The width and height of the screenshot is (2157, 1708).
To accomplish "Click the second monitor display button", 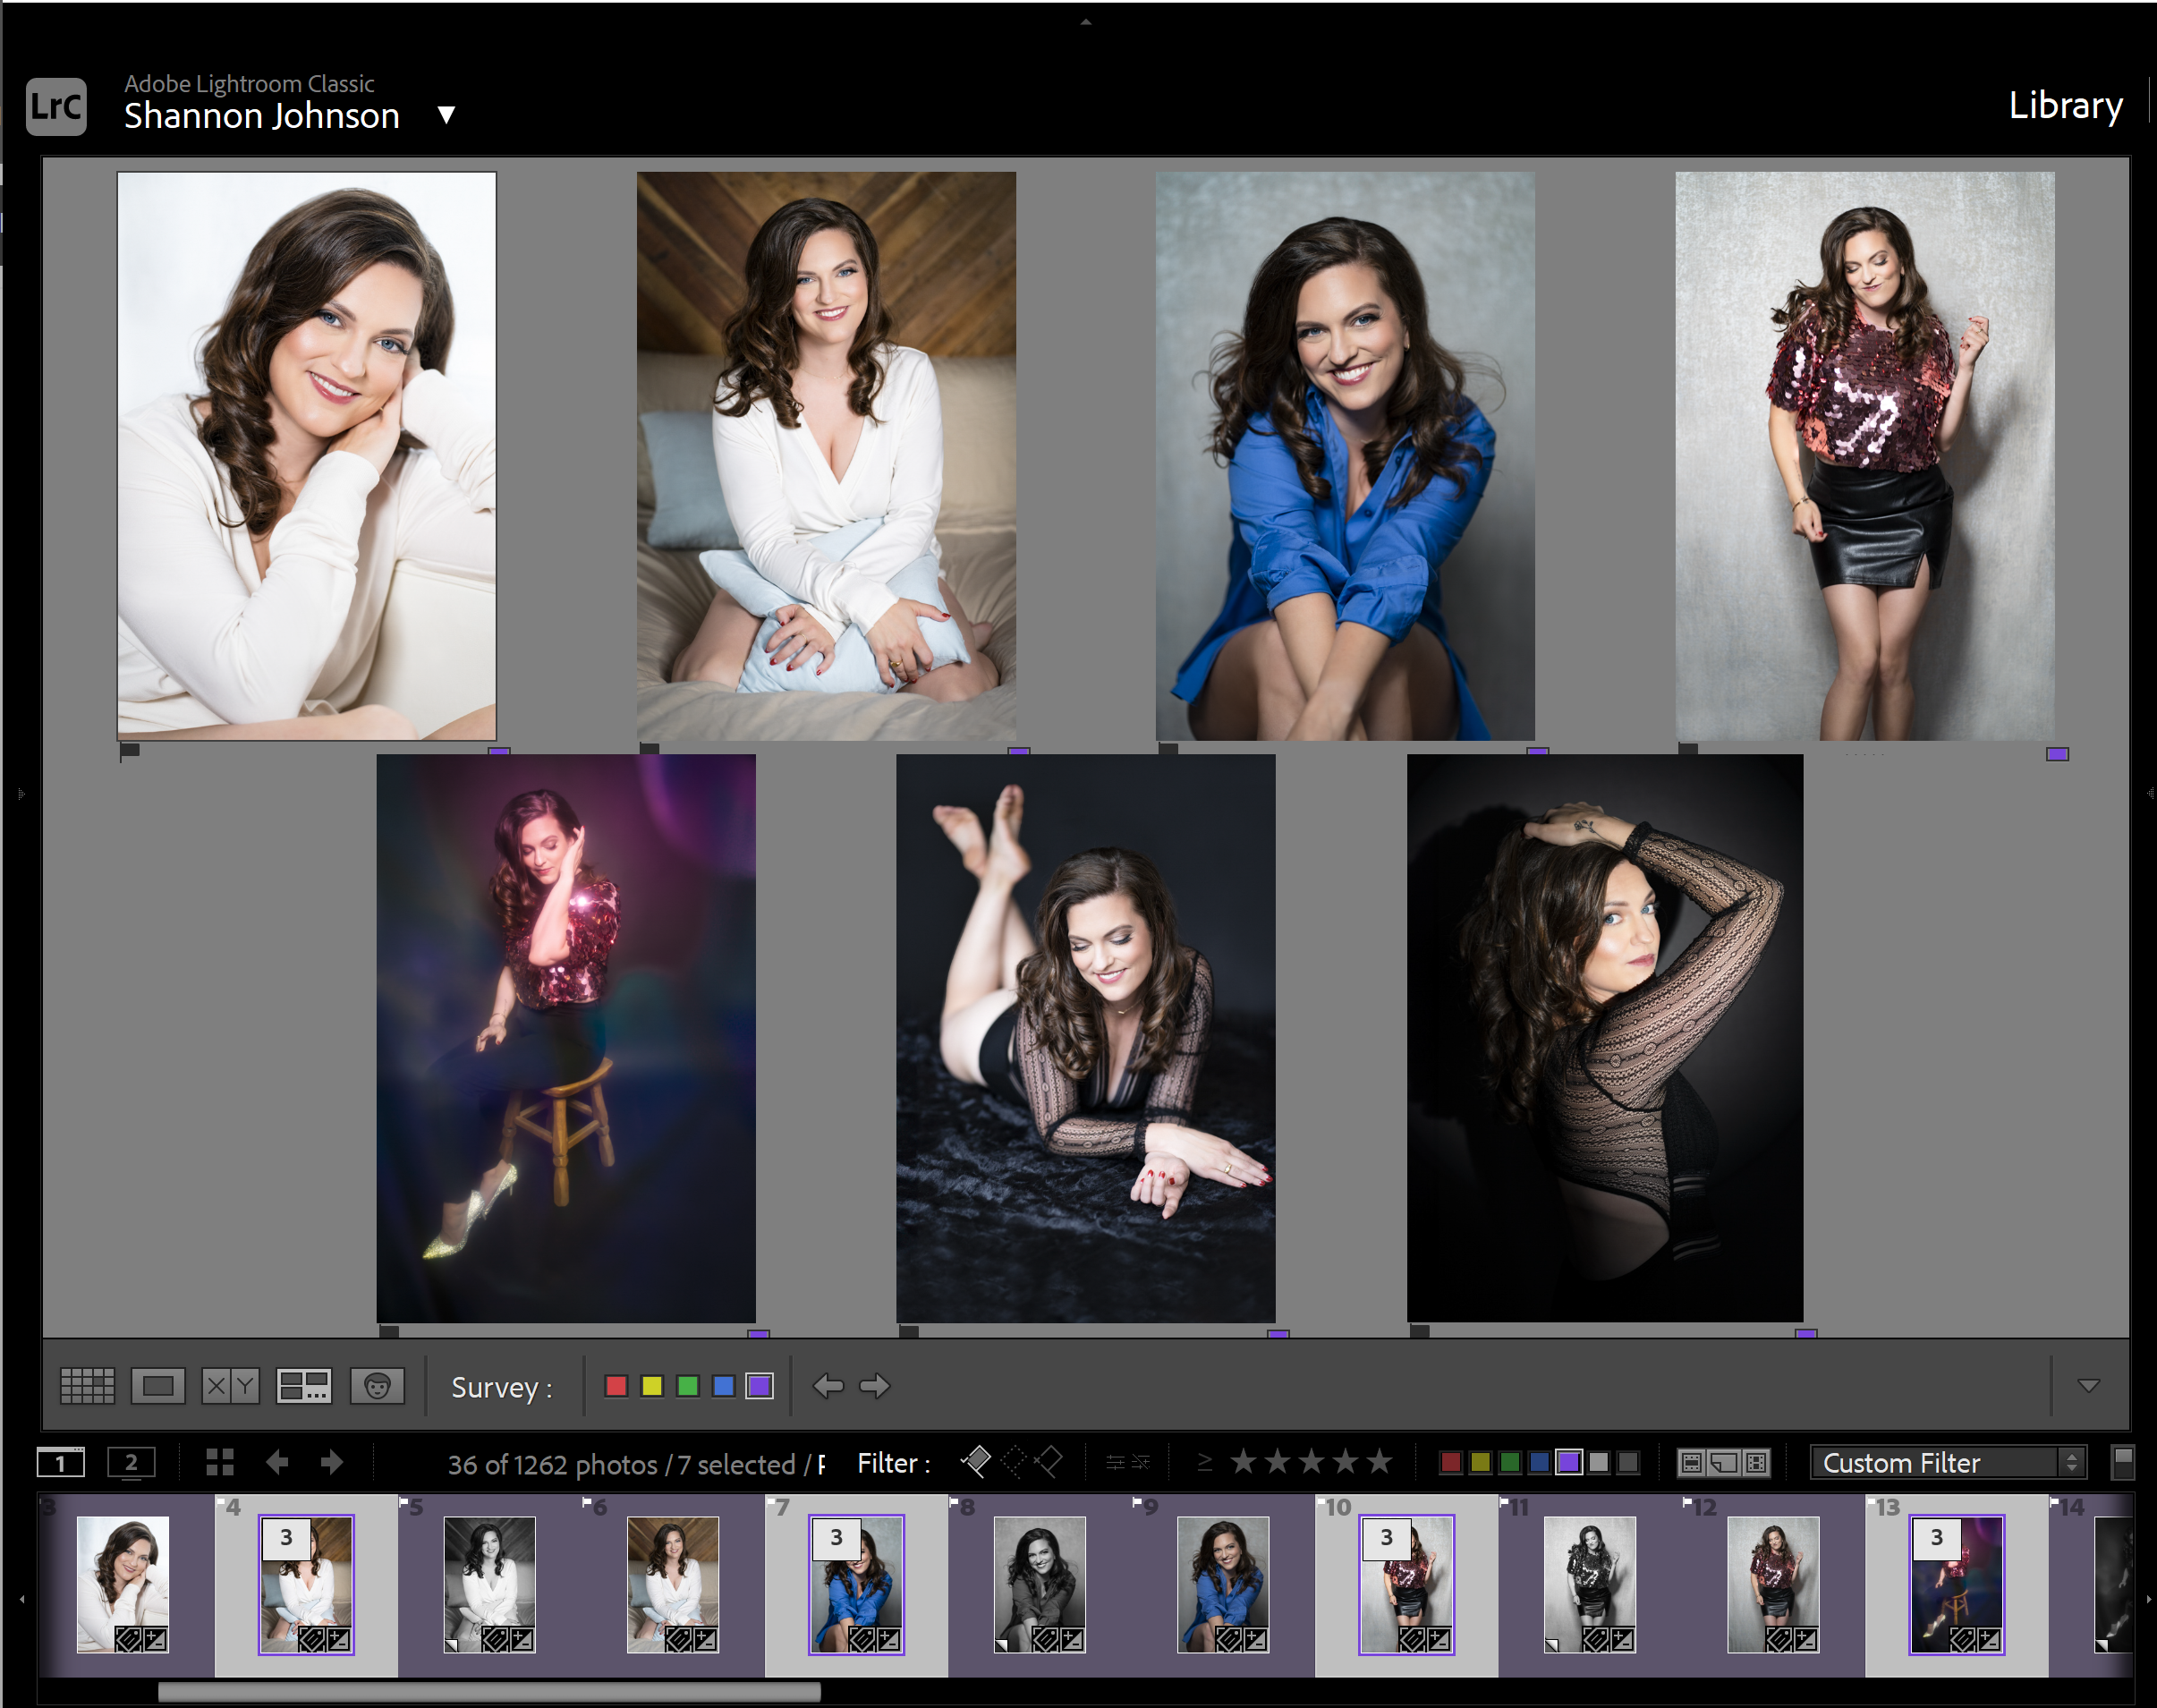I will (131, 1463).
